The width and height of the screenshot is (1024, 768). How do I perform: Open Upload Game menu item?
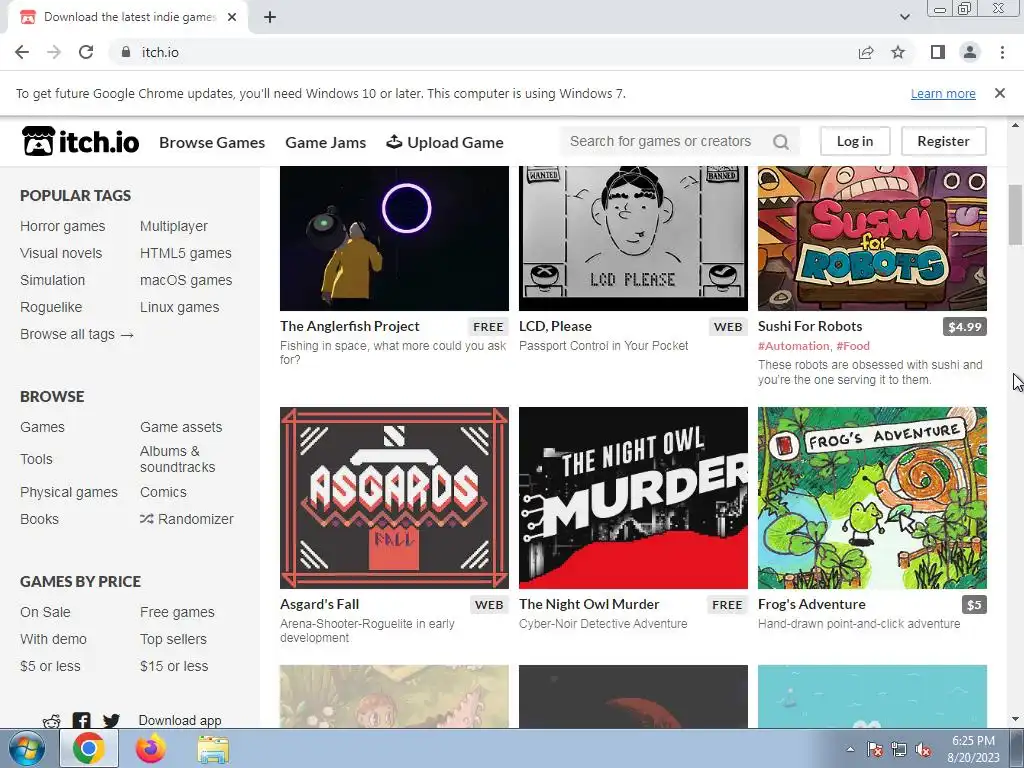pos(445,142)
